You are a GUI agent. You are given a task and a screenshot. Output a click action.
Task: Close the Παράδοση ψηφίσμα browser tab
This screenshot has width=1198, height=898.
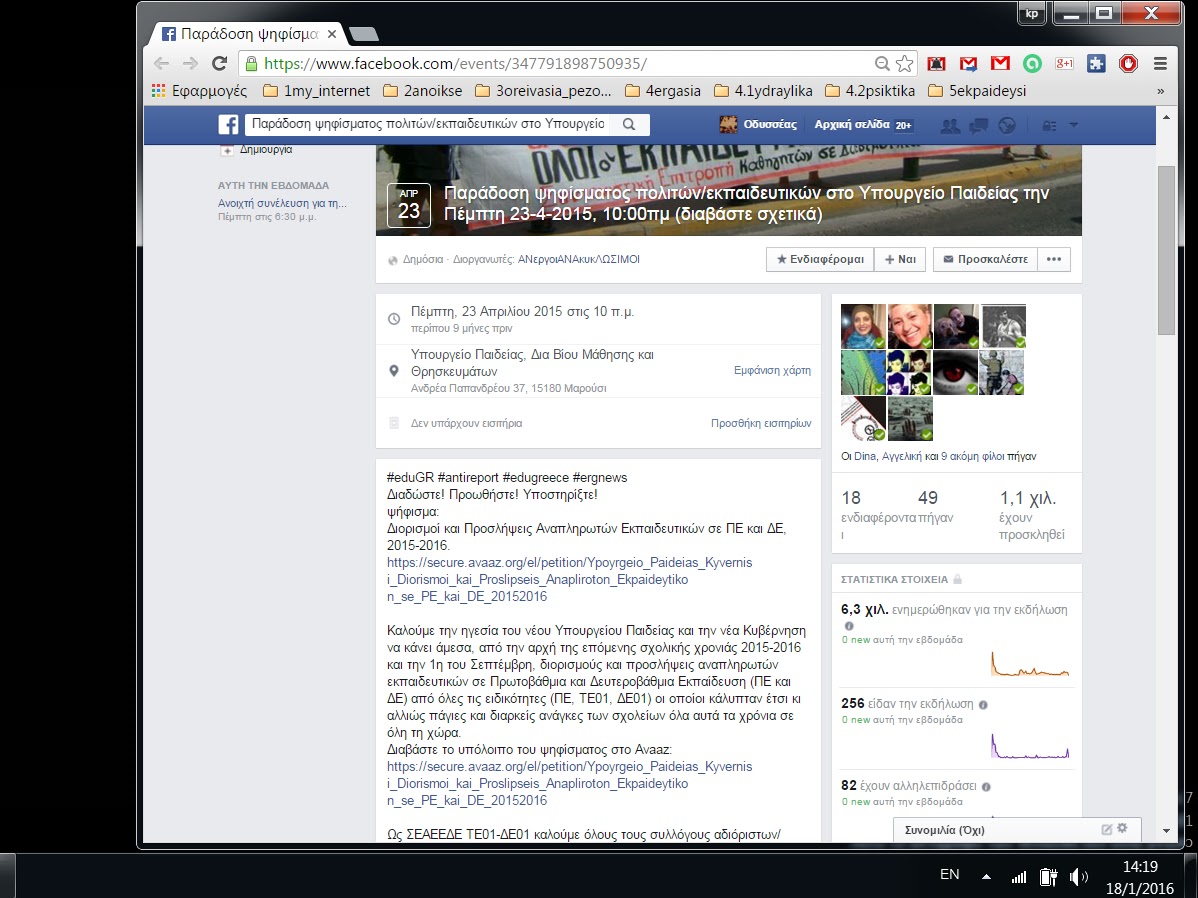[x=332, y=34]
